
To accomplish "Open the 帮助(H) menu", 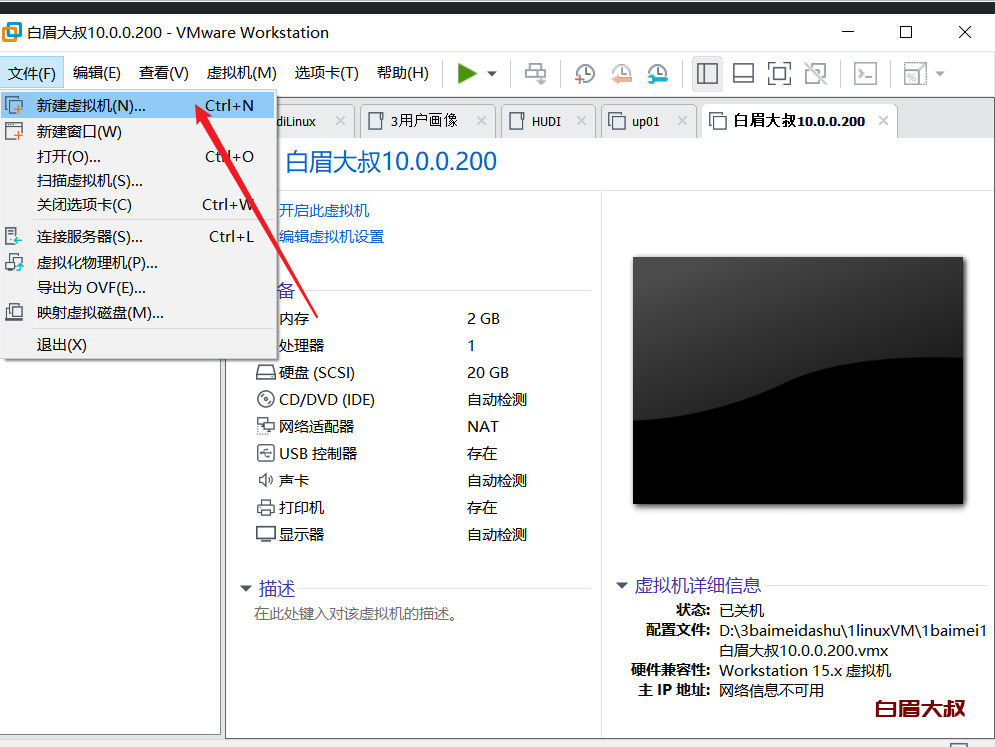I will 402,73.
